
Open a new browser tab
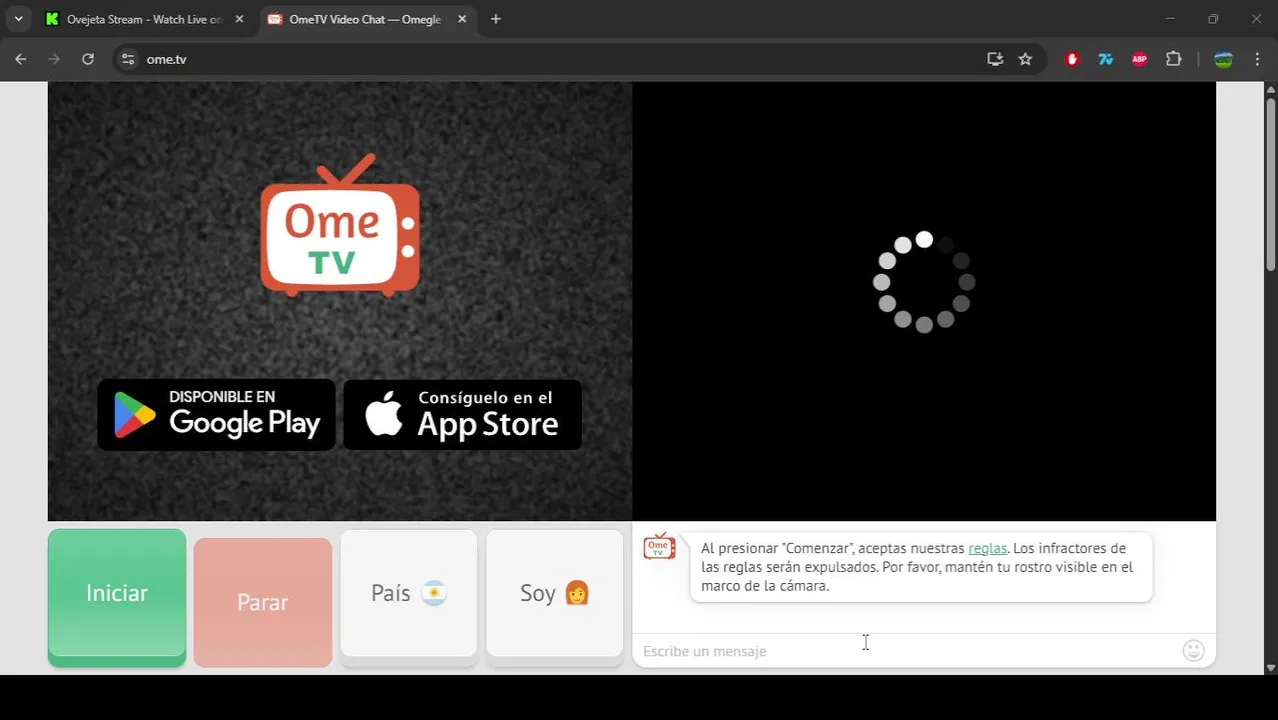(496, 19)
